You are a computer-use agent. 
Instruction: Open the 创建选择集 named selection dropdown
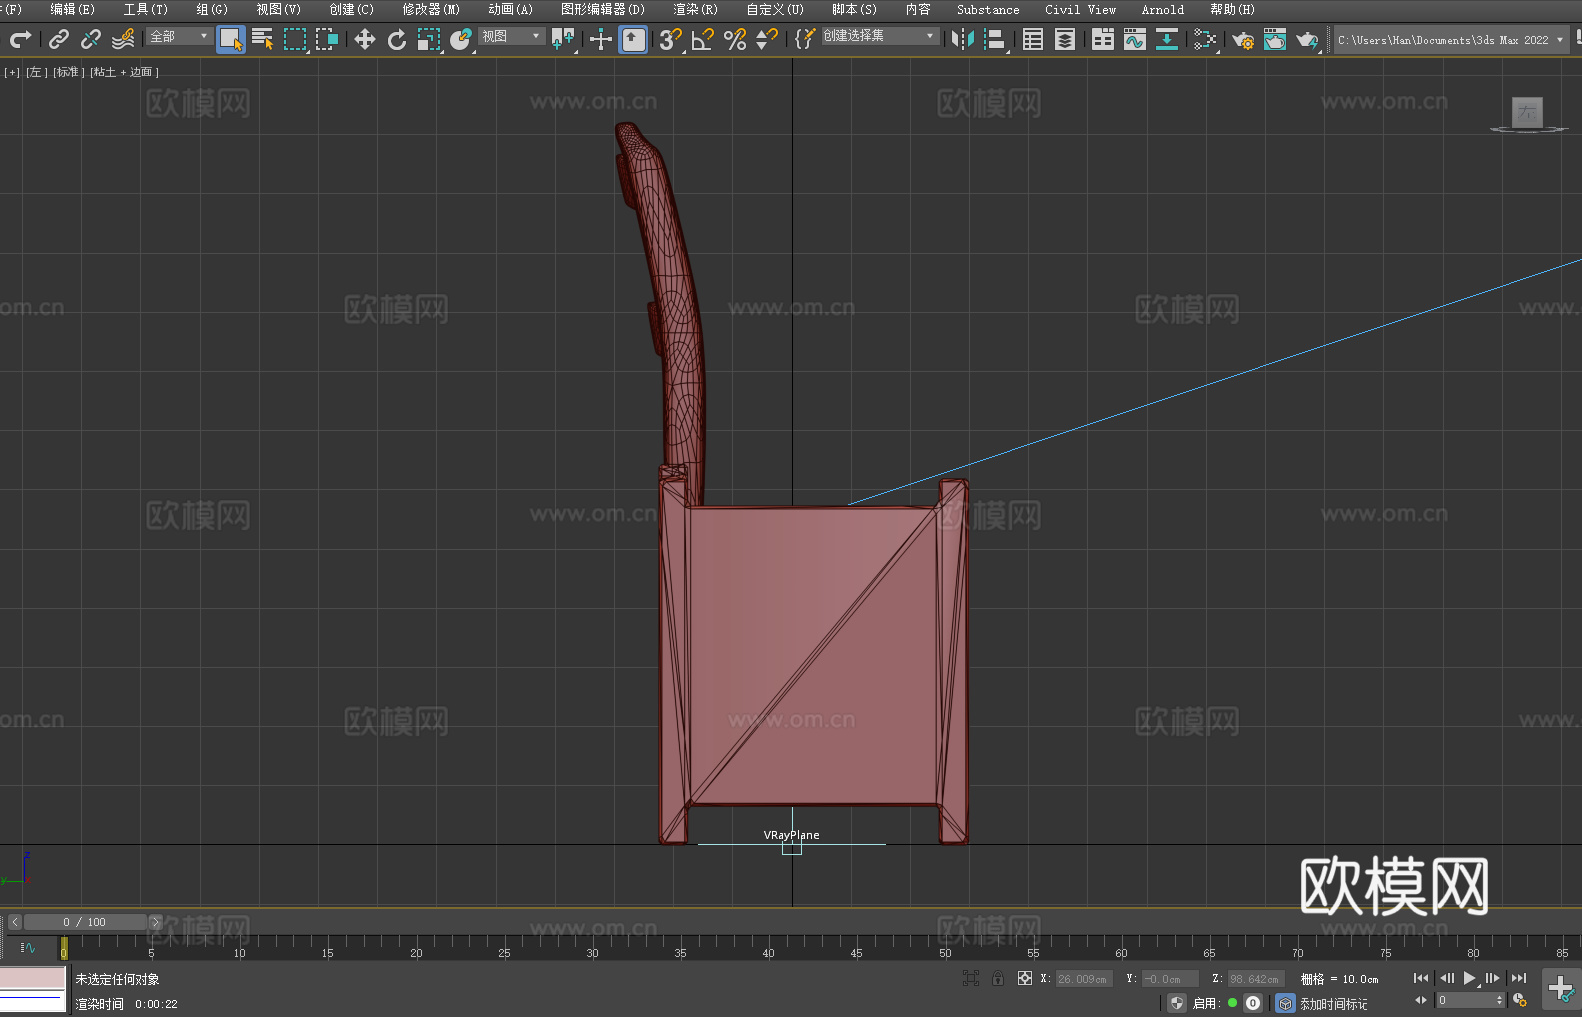(x=880, y=36)
